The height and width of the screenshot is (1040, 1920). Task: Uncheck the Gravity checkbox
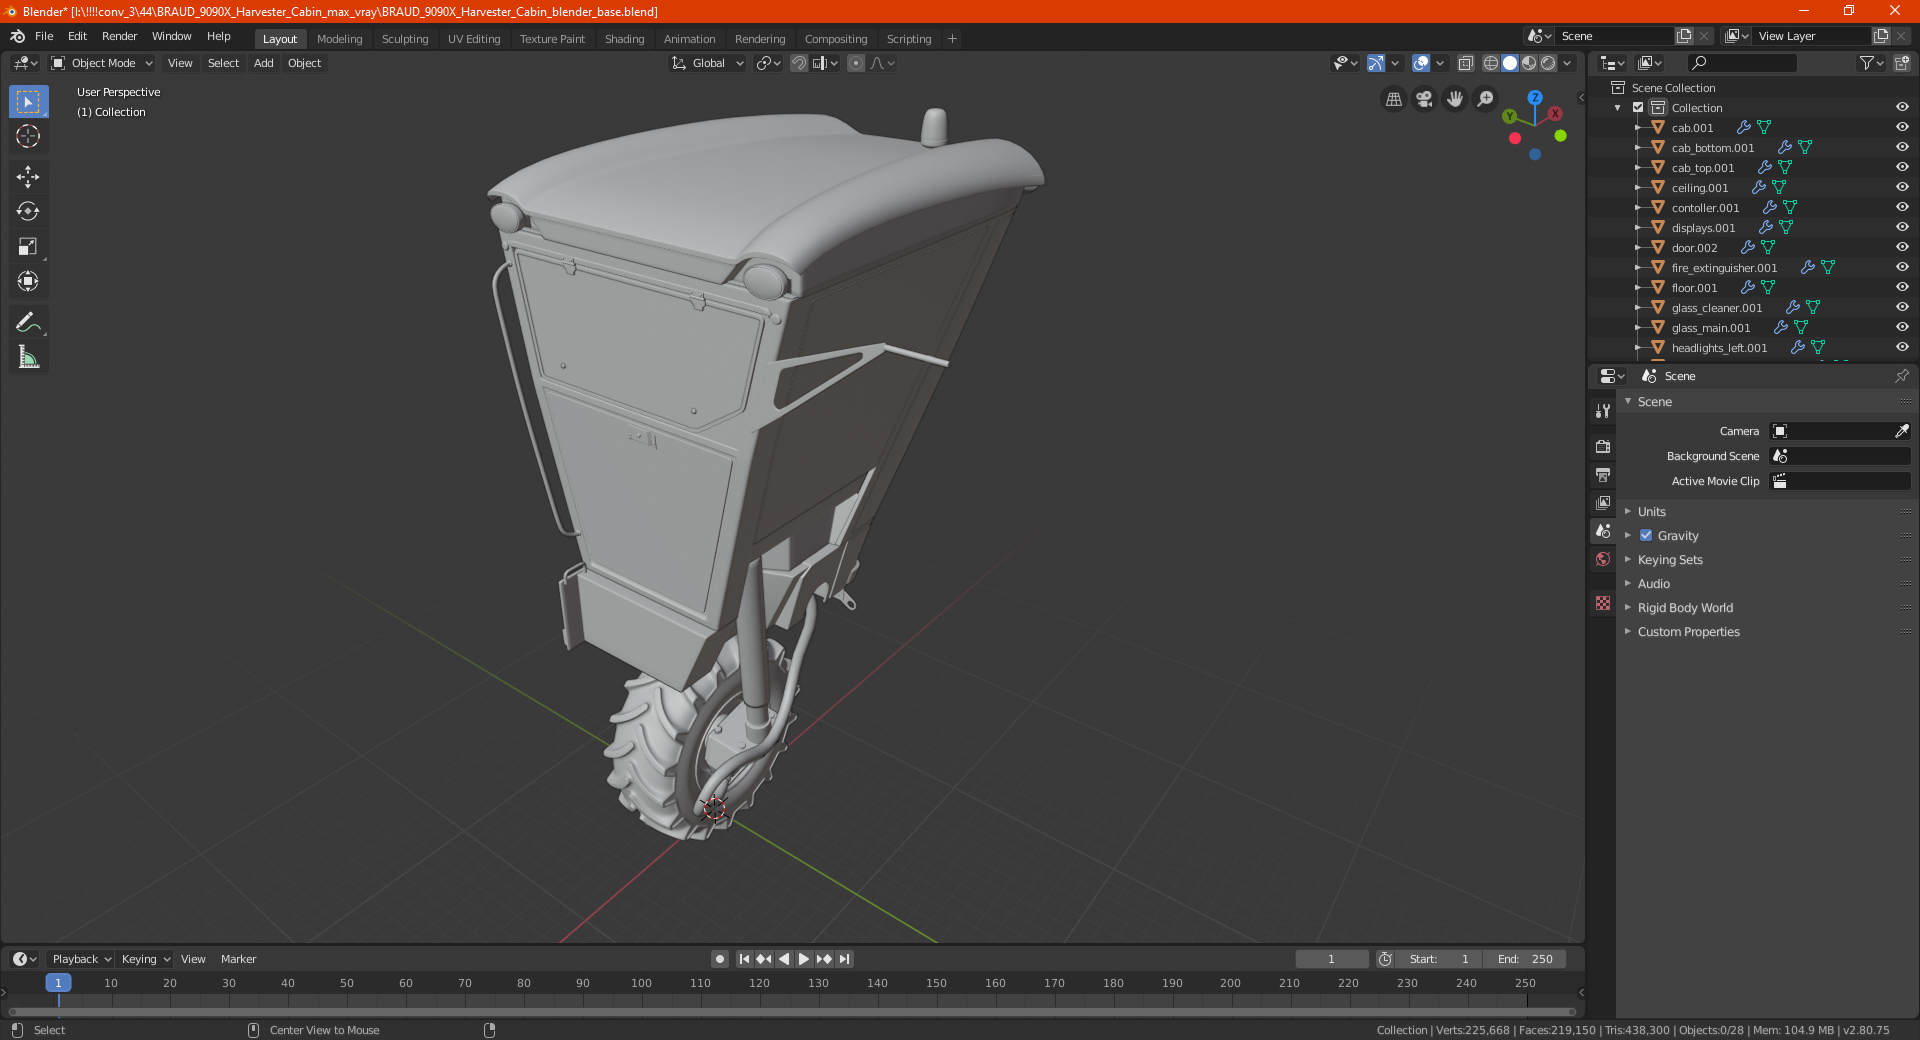[x=1646, y=536]
